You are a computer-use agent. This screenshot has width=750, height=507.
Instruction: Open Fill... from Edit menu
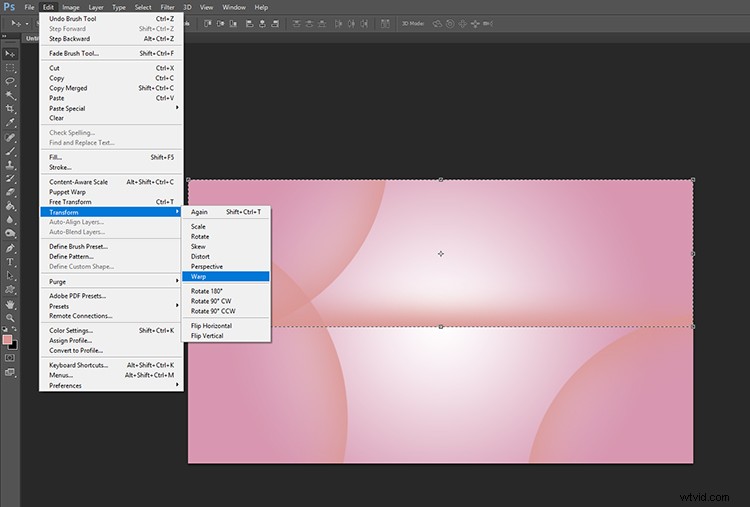click(111, 157)
